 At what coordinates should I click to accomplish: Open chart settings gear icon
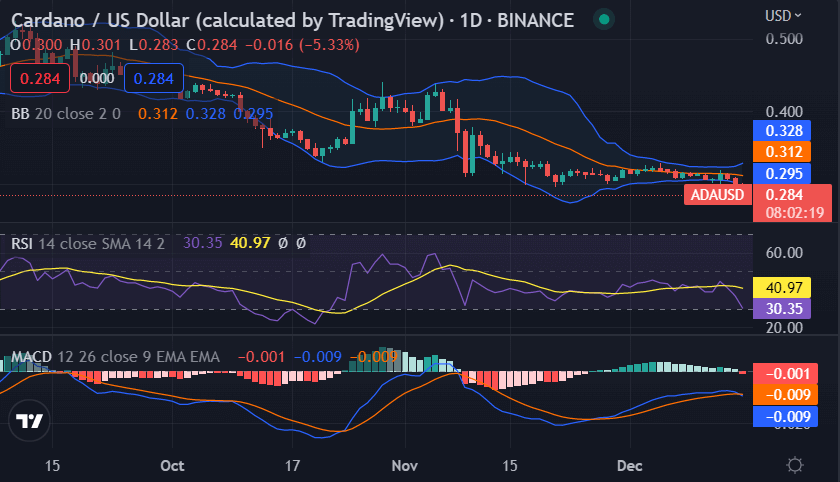coord(794,465)
